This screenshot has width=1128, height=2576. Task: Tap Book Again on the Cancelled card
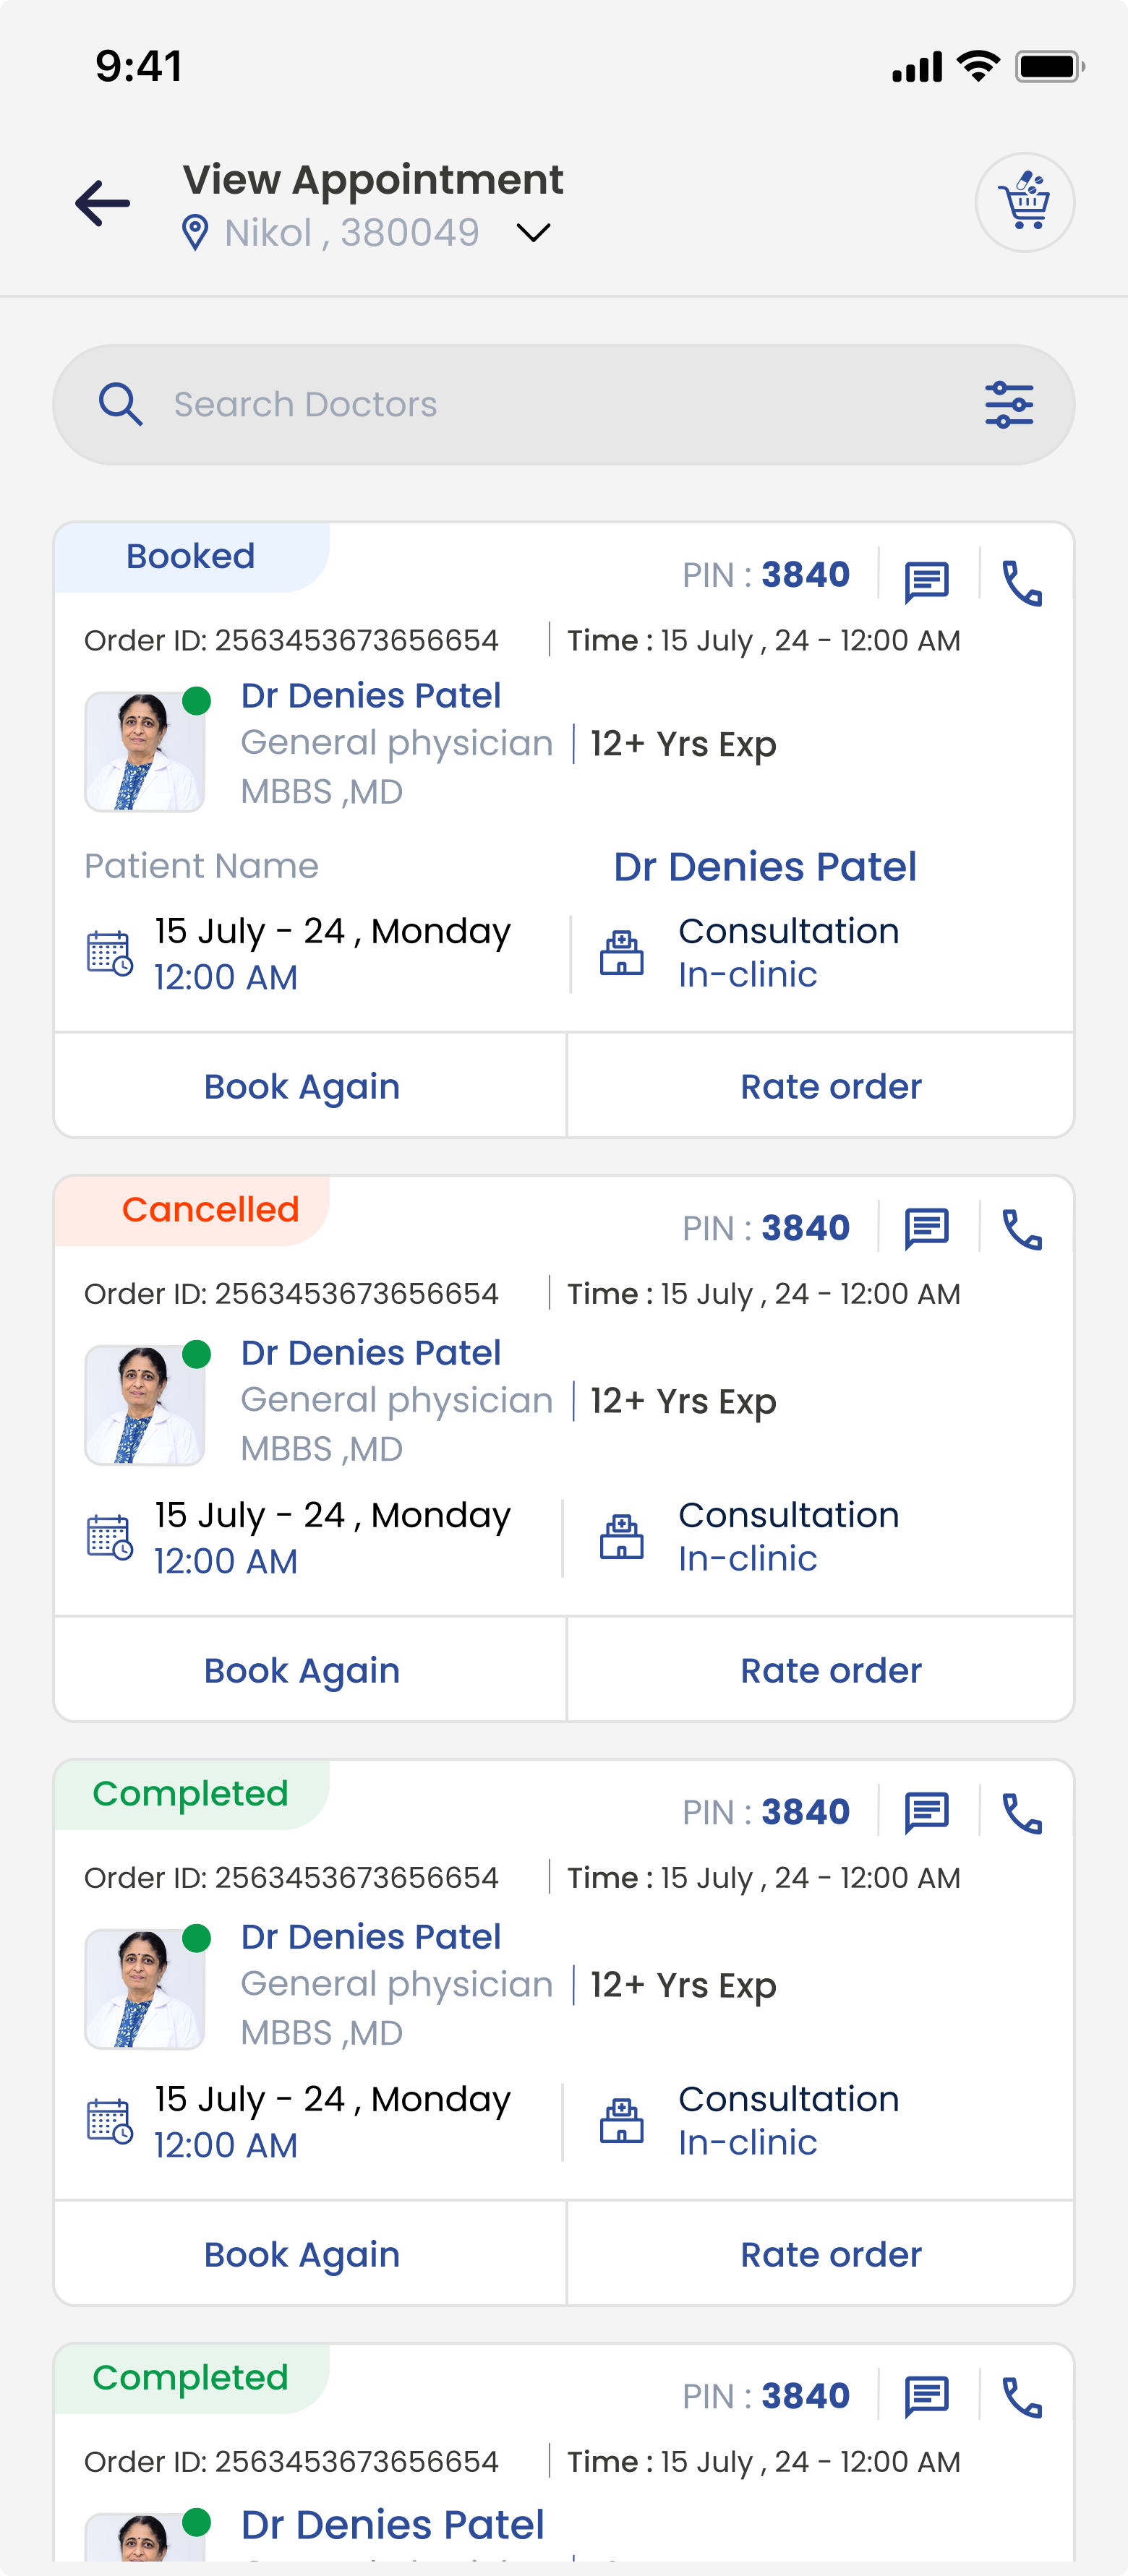[302, 1670]
